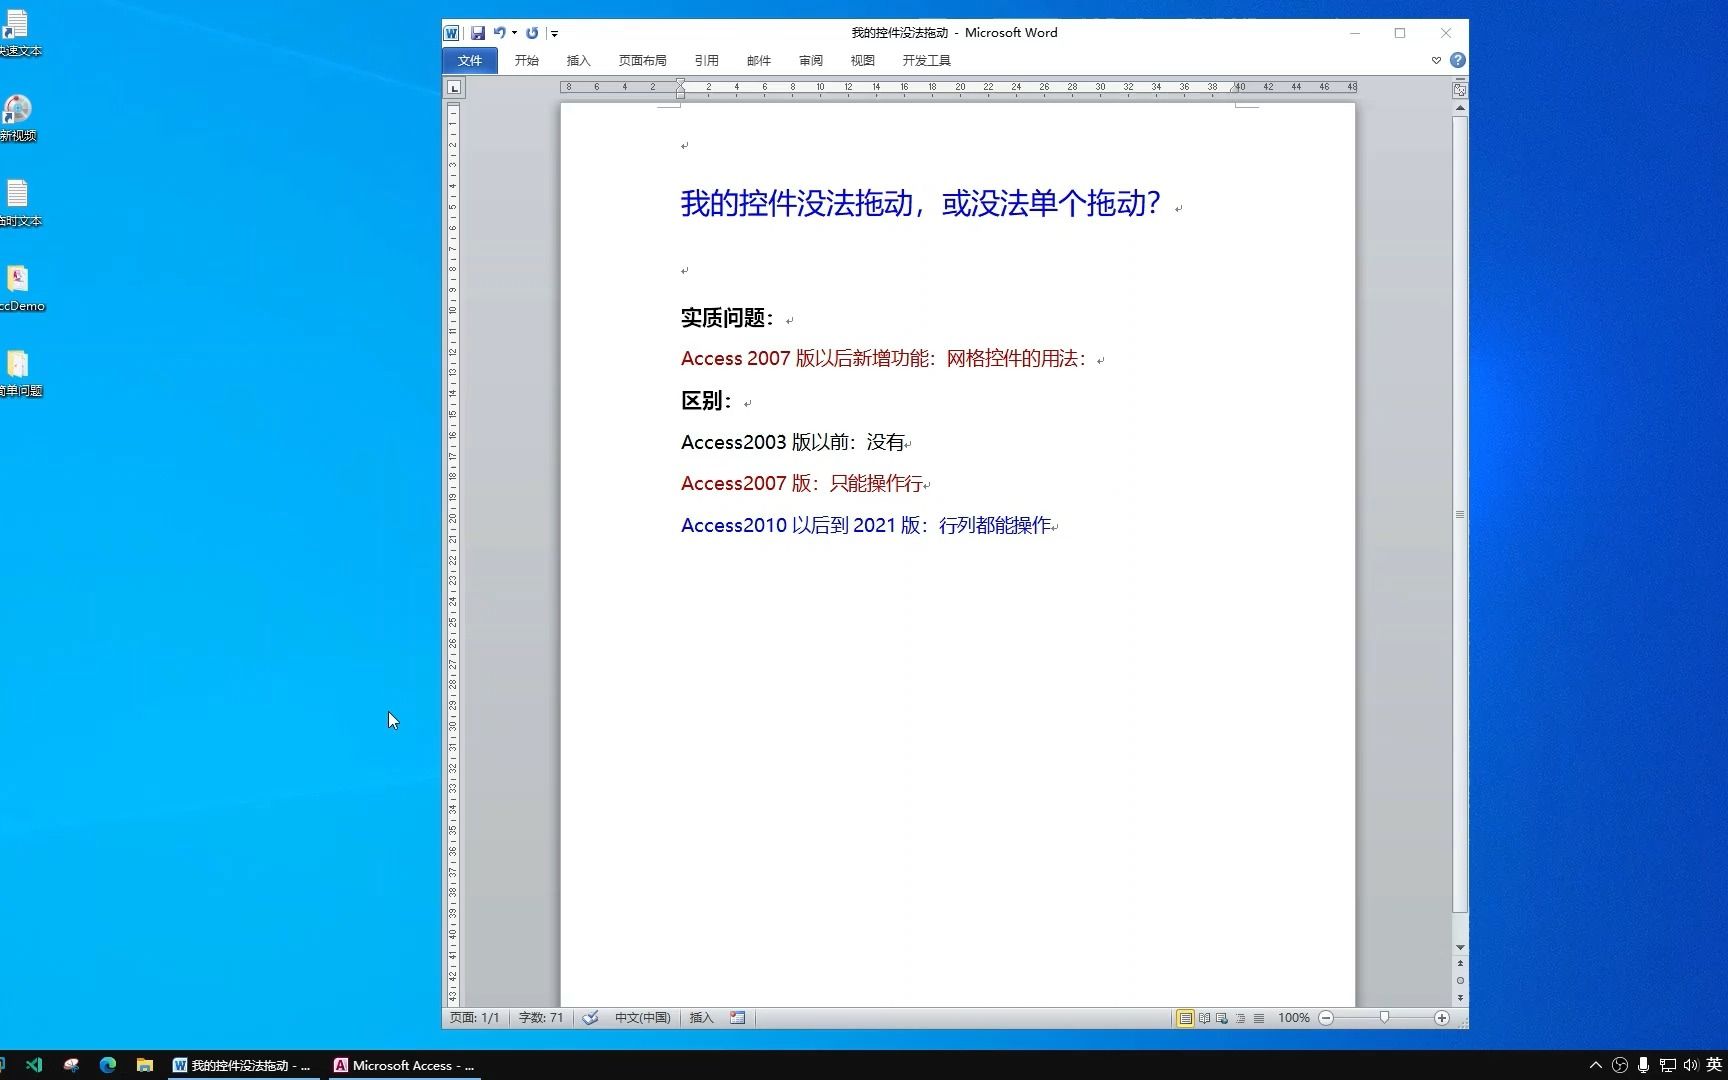
Task: Click the macro recording icon in status bar
Action: [738, 1017]
